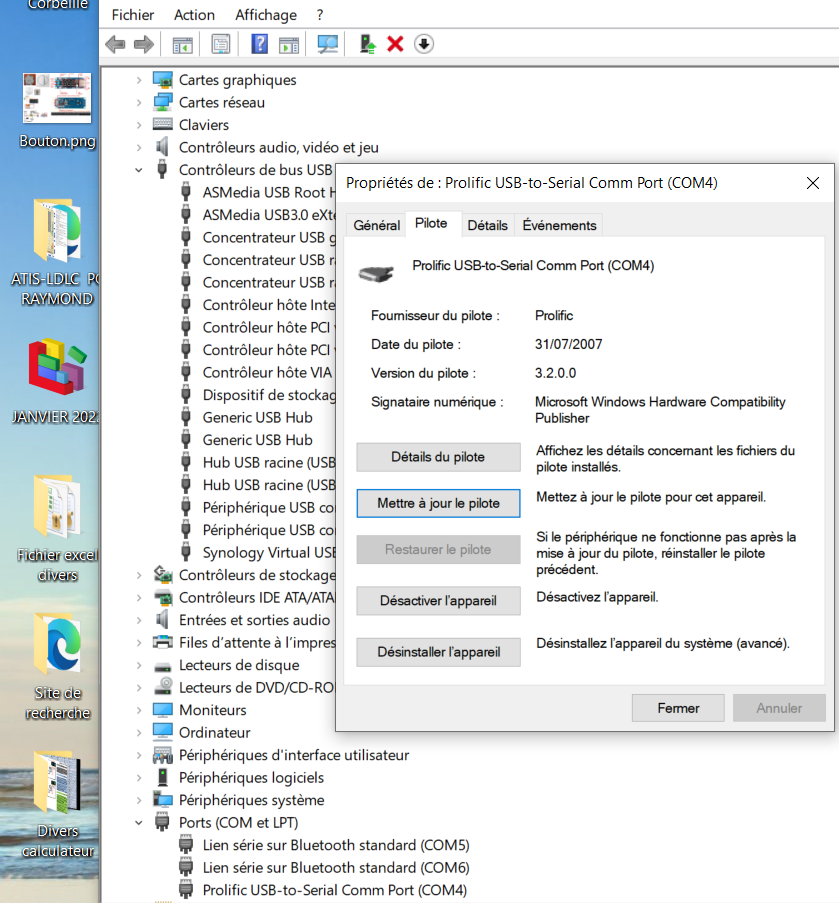
Task: Expand Périphériques d'interface utilisateur node
Action: (x=139, y=755)
